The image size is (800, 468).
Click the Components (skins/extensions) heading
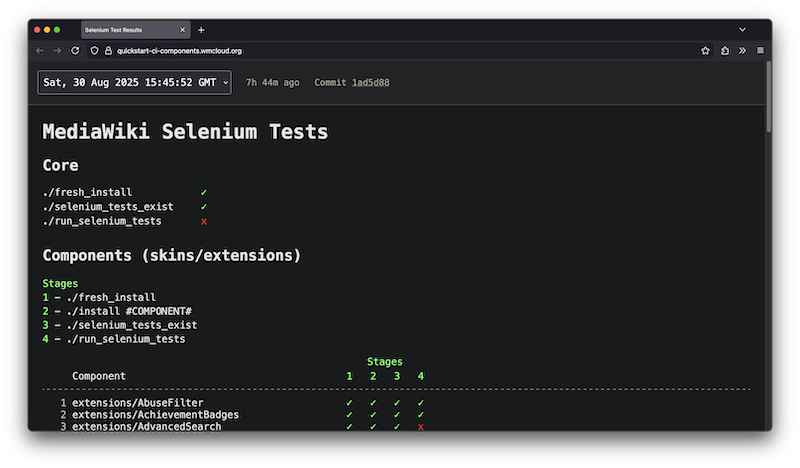(x=171, y=255)
